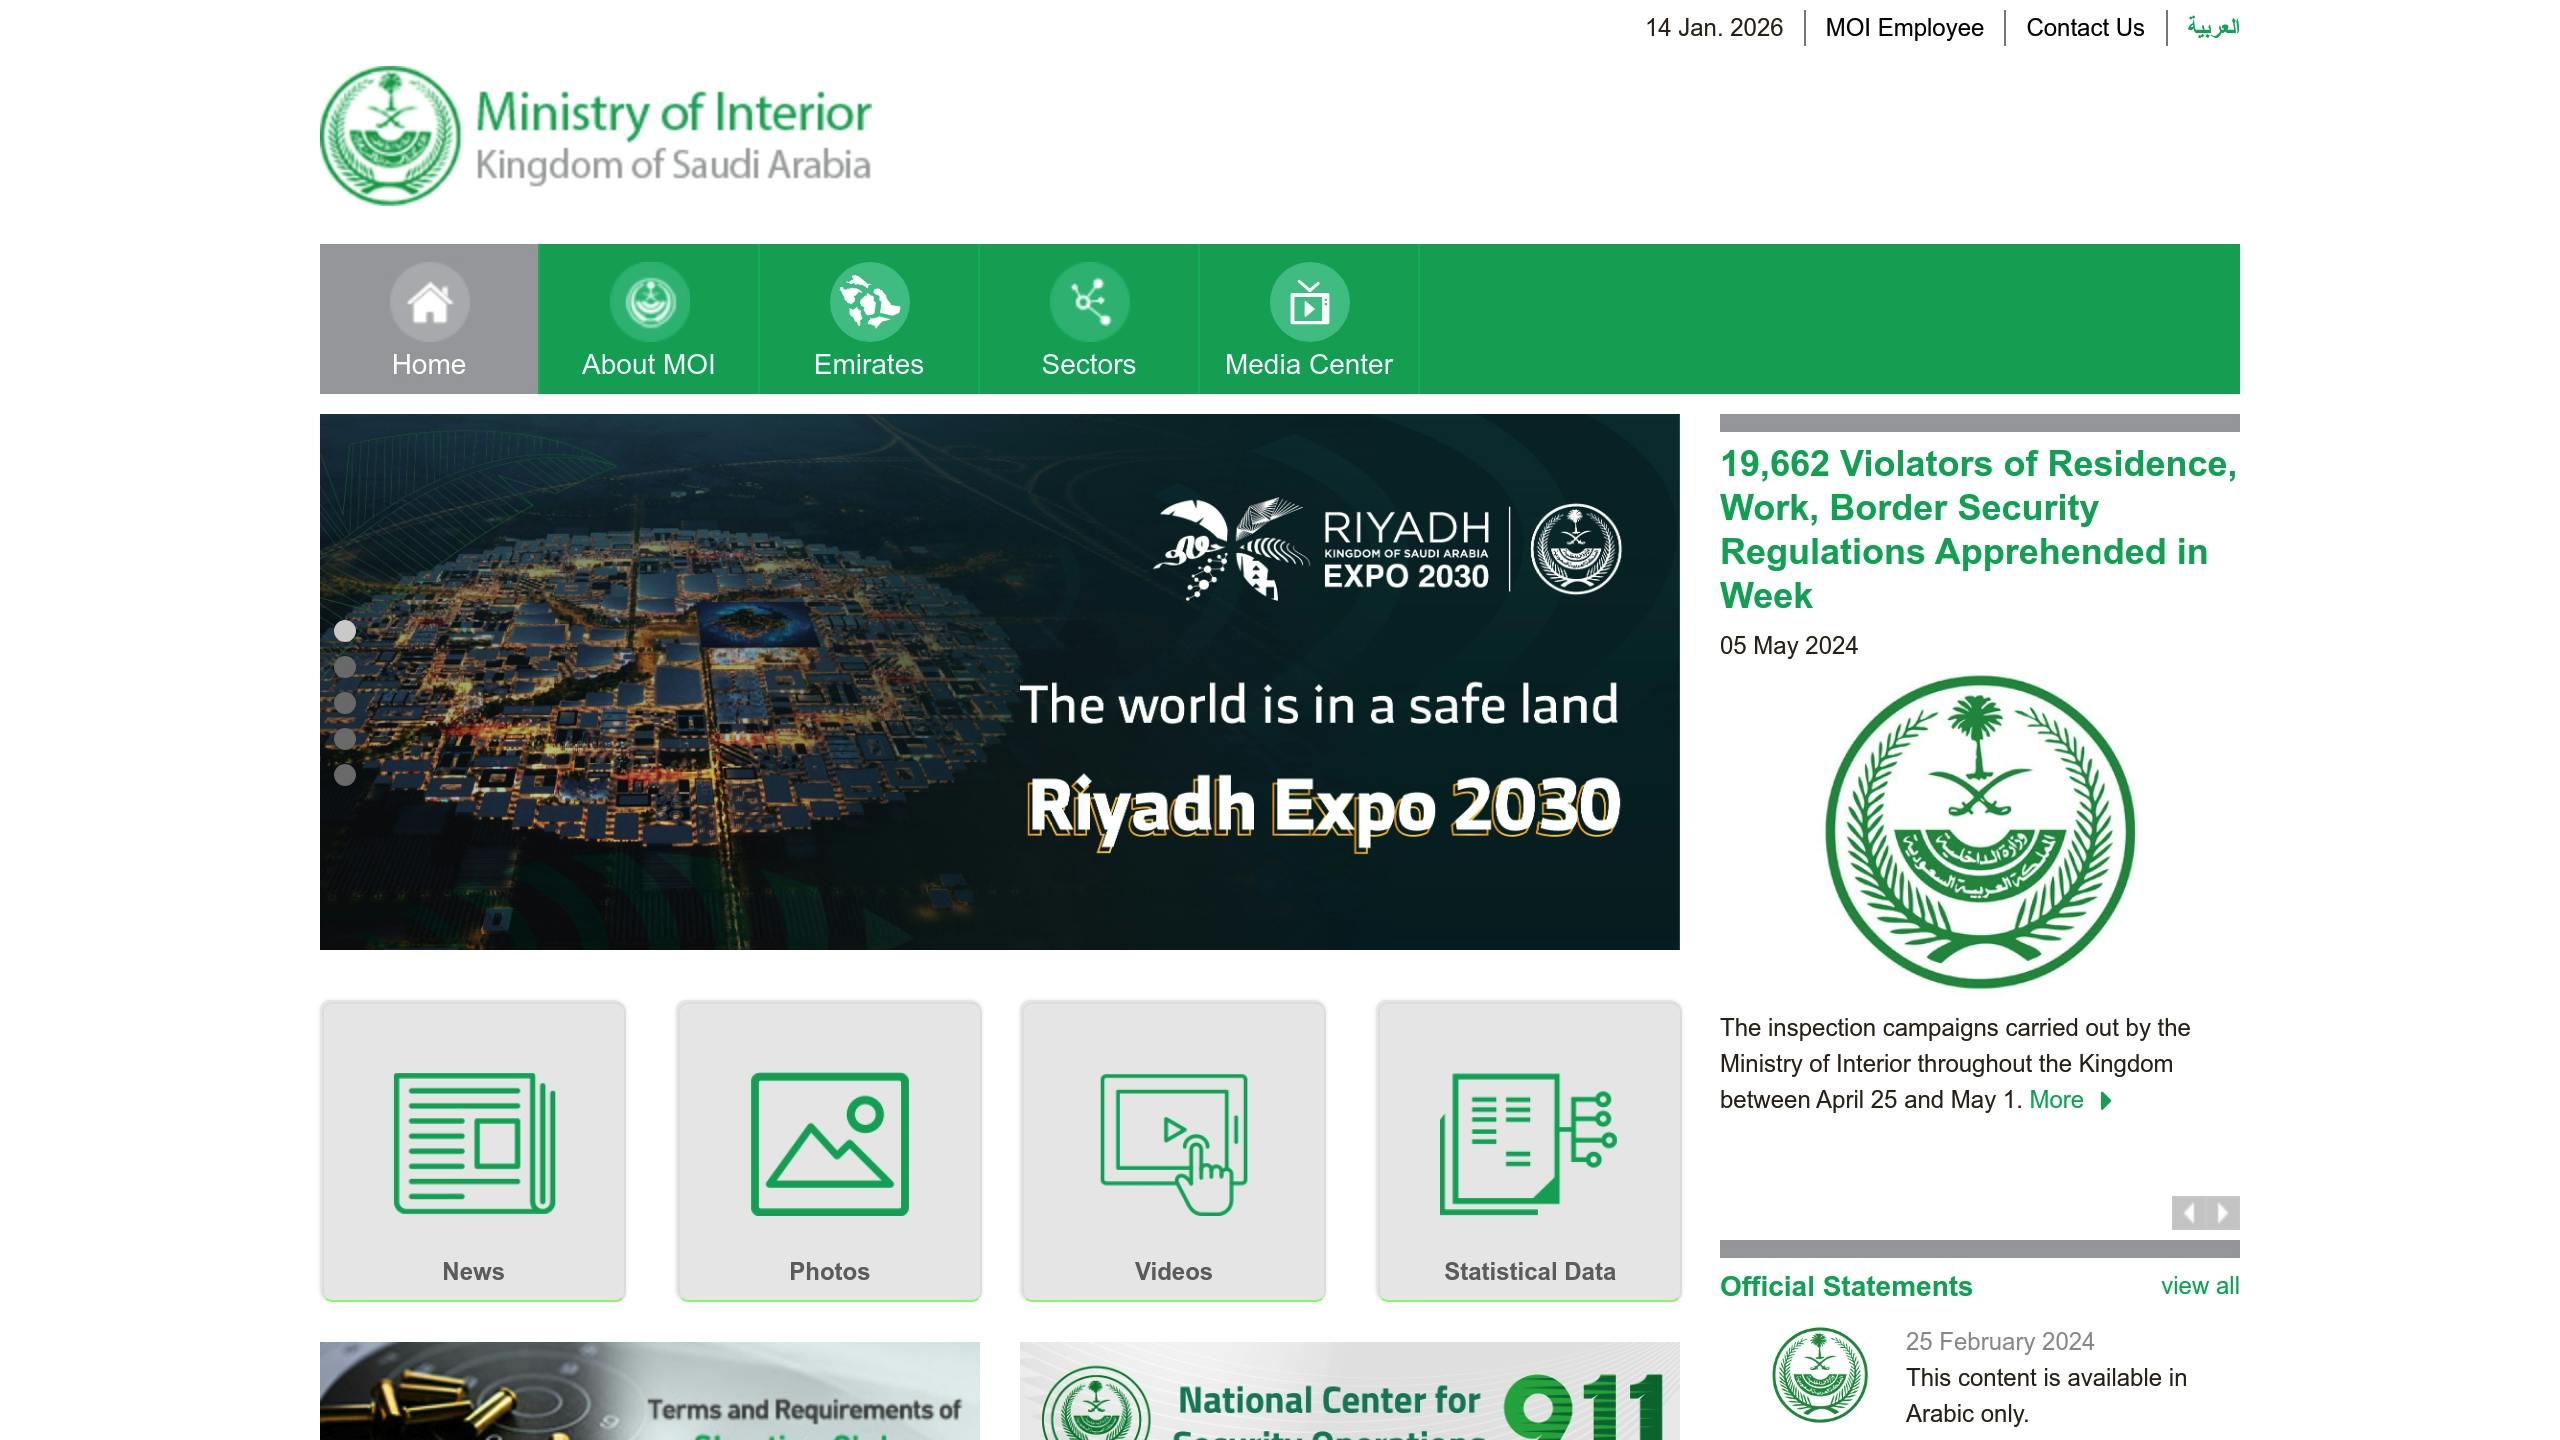Open the Sectors network icon
The image size is (2560, 1440).
(x=1089, y=302)
